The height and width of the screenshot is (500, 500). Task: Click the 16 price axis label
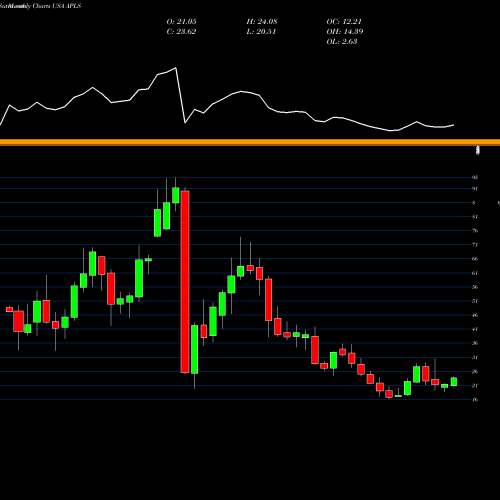[x=475, y=400]
